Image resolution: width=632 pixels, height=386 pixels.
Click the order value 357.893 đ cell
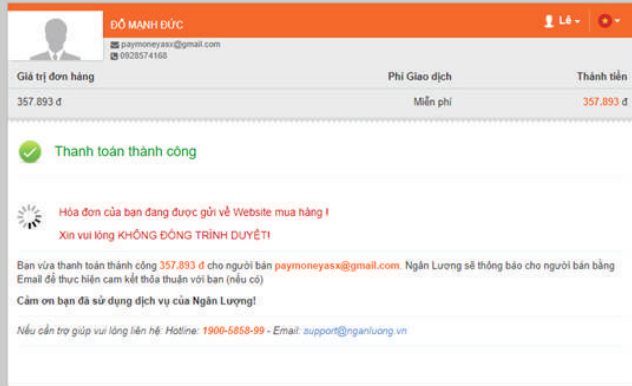point(39,102)
